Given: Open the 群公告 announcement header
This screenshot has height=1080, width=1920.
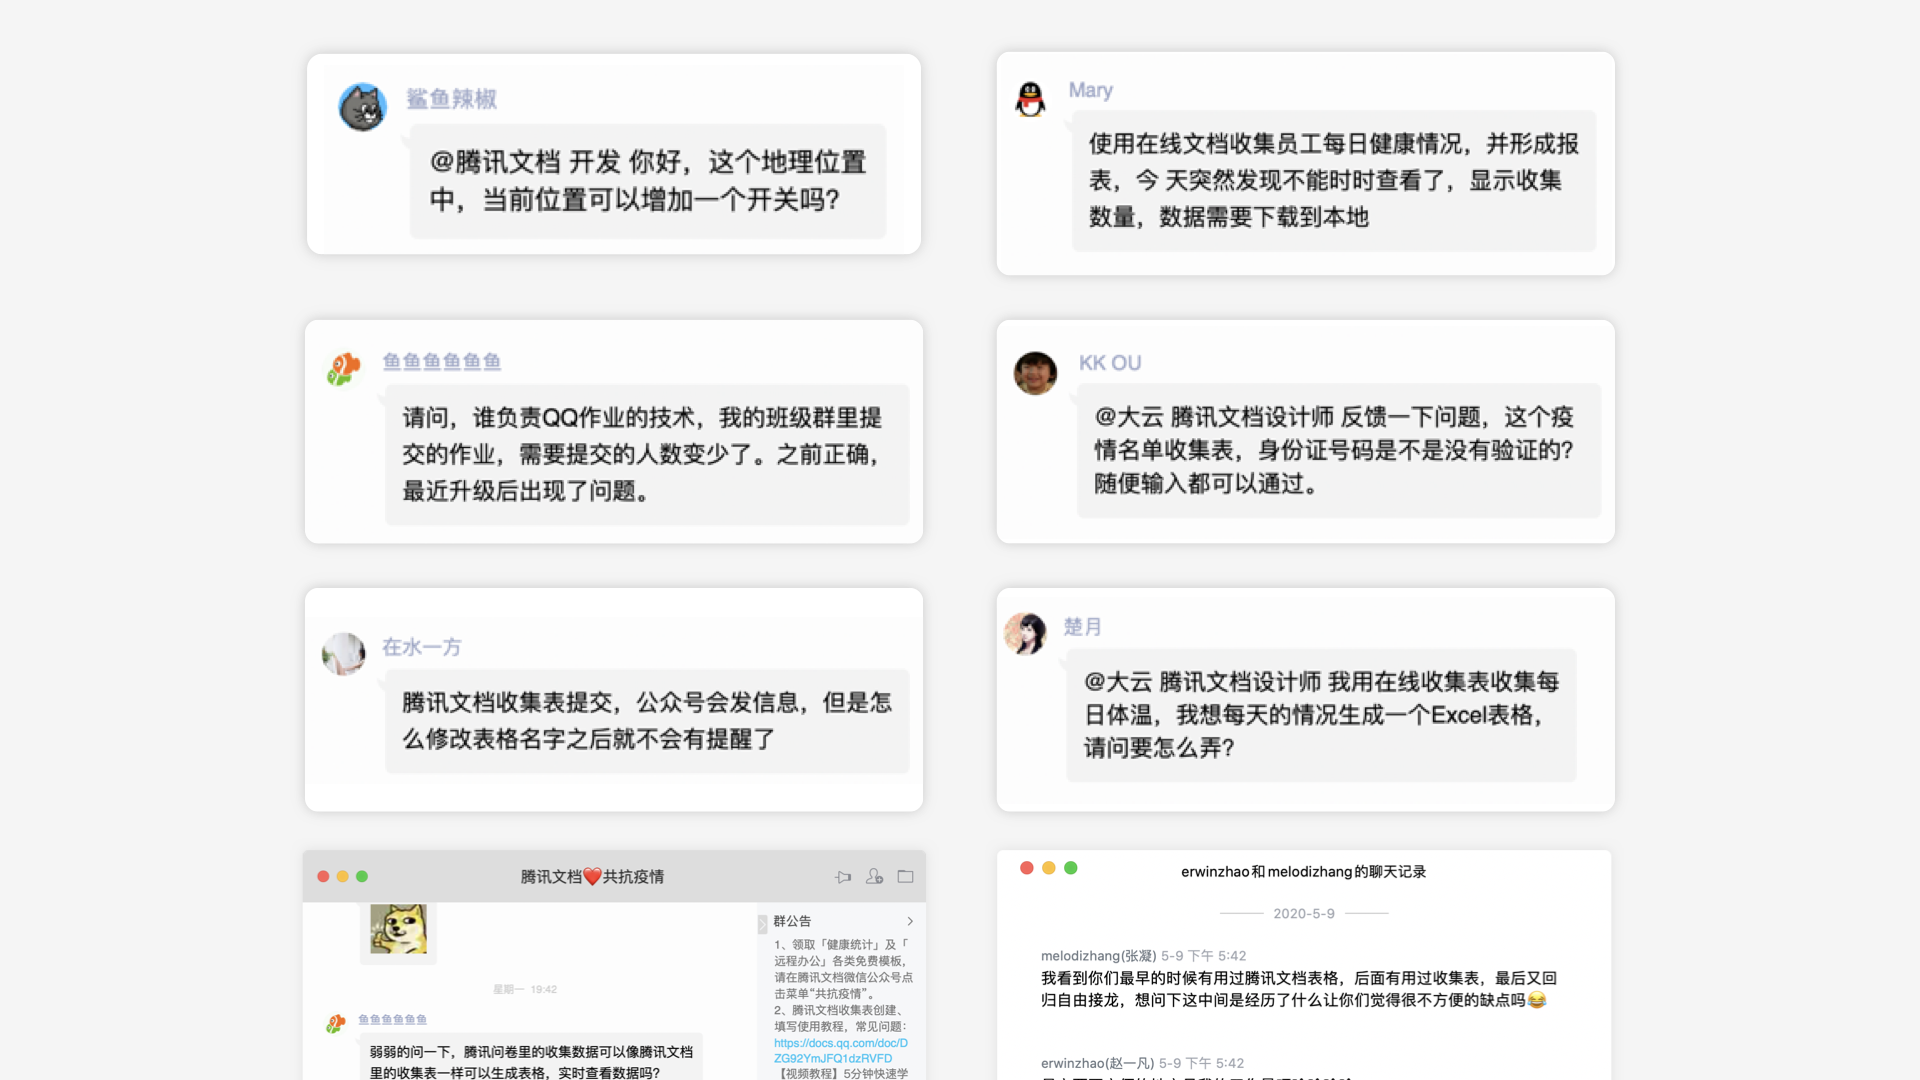Looking at the screenshot, I should (x=792, y=921).
